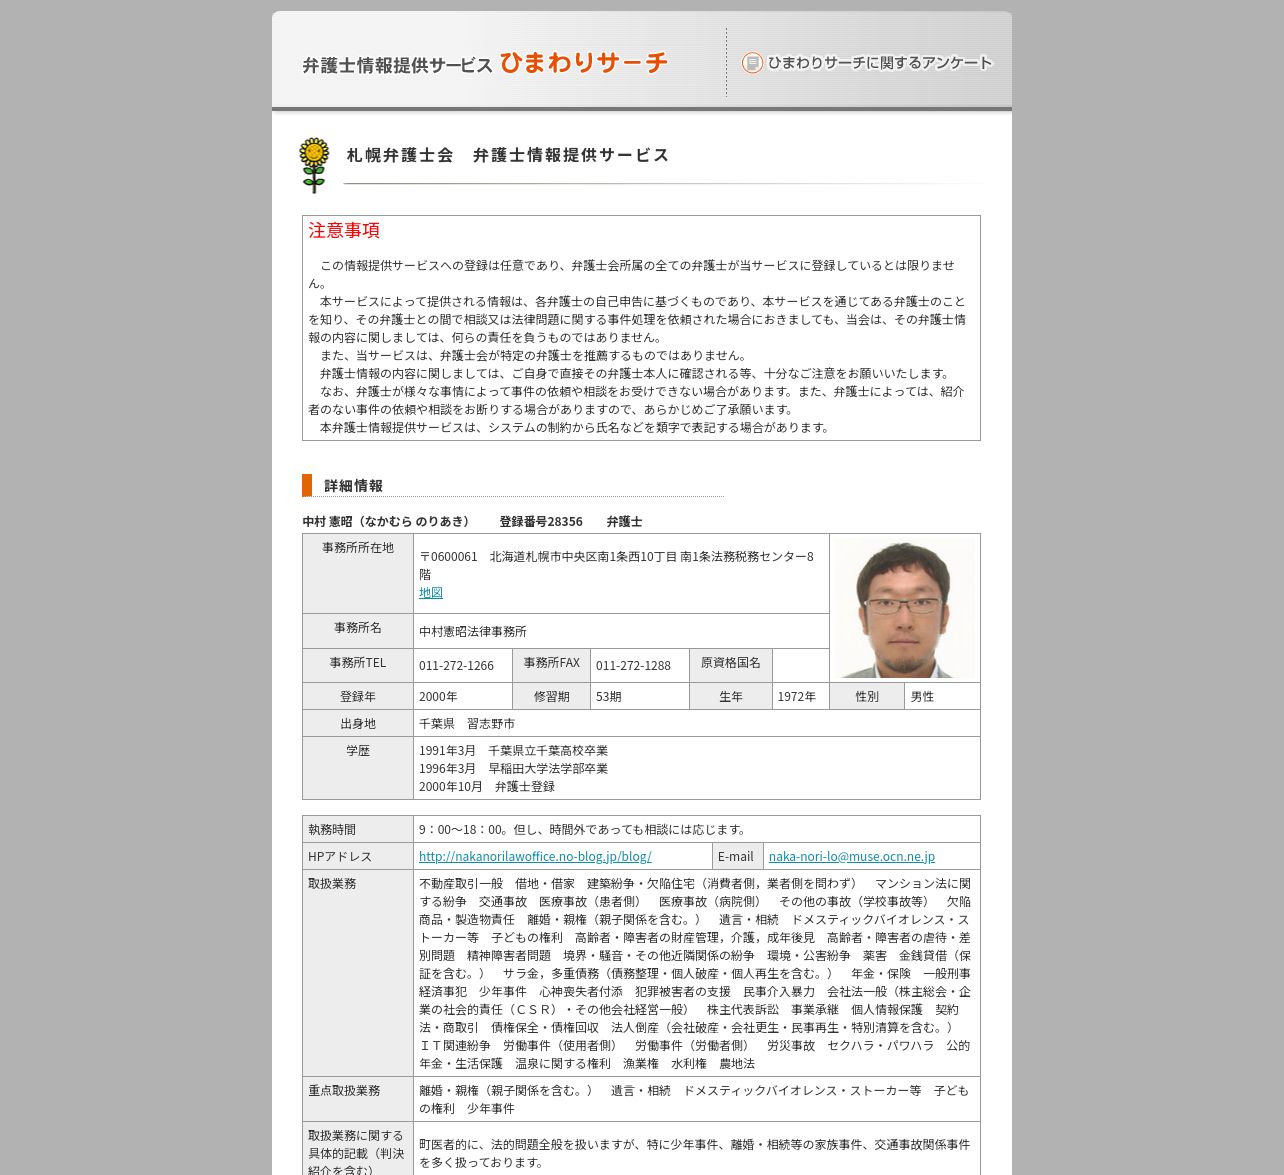Click the 原資格国名 label cell
The height and width of the screenshot is (1175, 1284).
(x=731, y=666)
